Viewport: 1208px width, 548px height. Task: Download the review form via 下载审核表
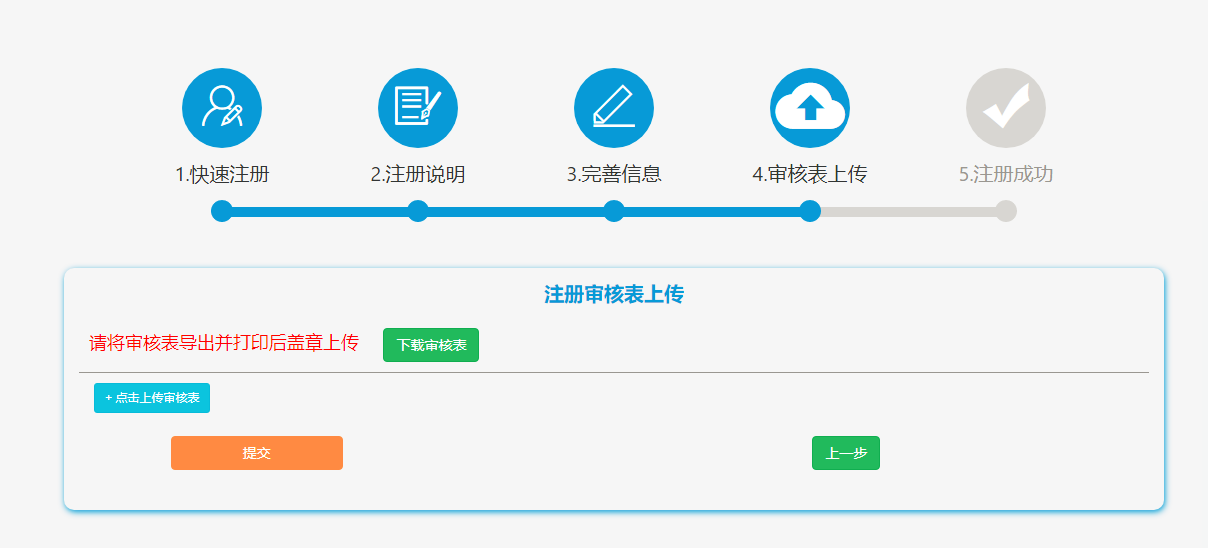click(431, 345)
